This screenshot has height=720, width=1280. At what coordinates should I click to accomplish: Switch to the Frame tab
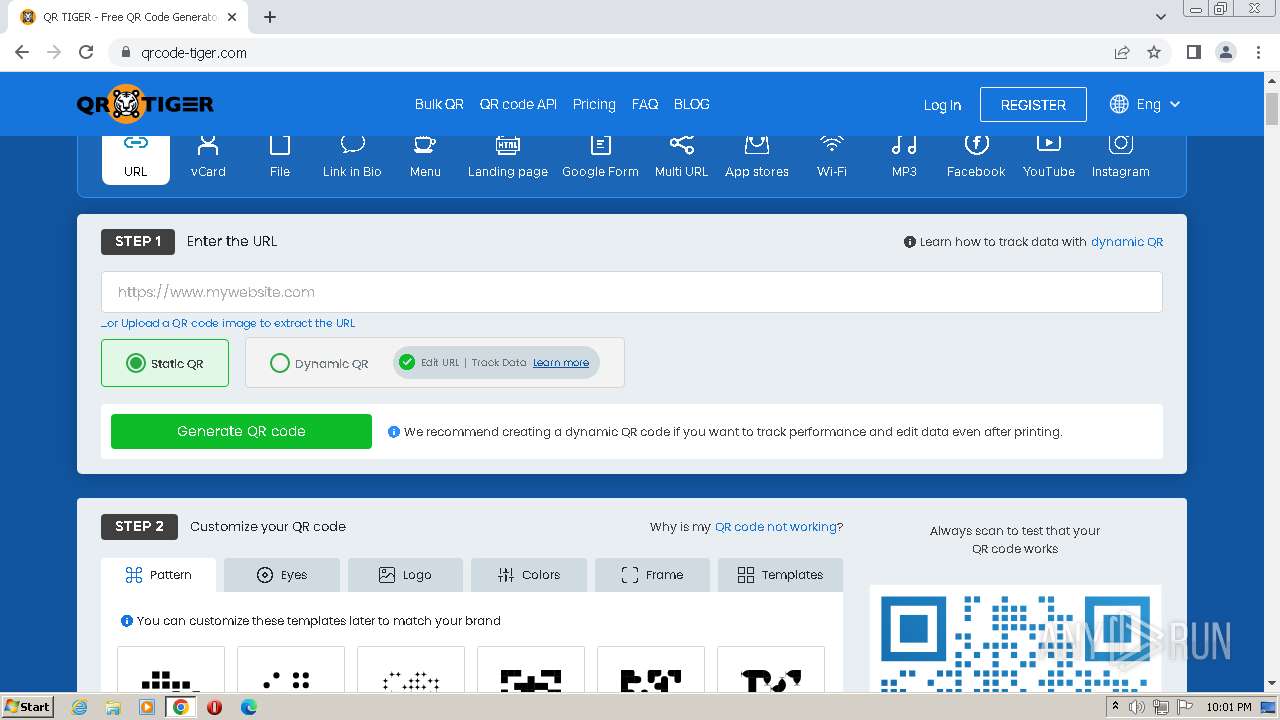click(x=652, y=575)
